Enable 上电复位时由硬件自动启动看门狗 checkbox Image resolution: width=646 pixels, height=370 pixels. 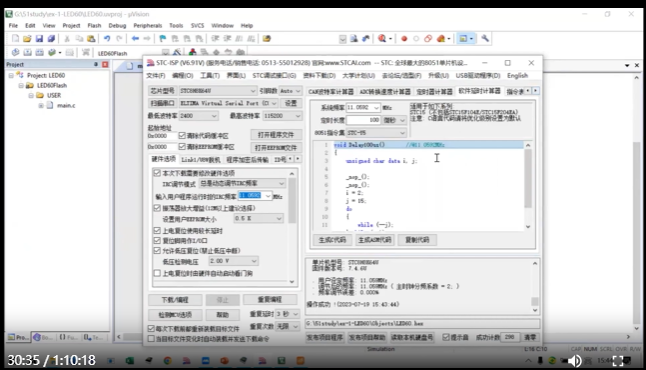tap(157, 273)
